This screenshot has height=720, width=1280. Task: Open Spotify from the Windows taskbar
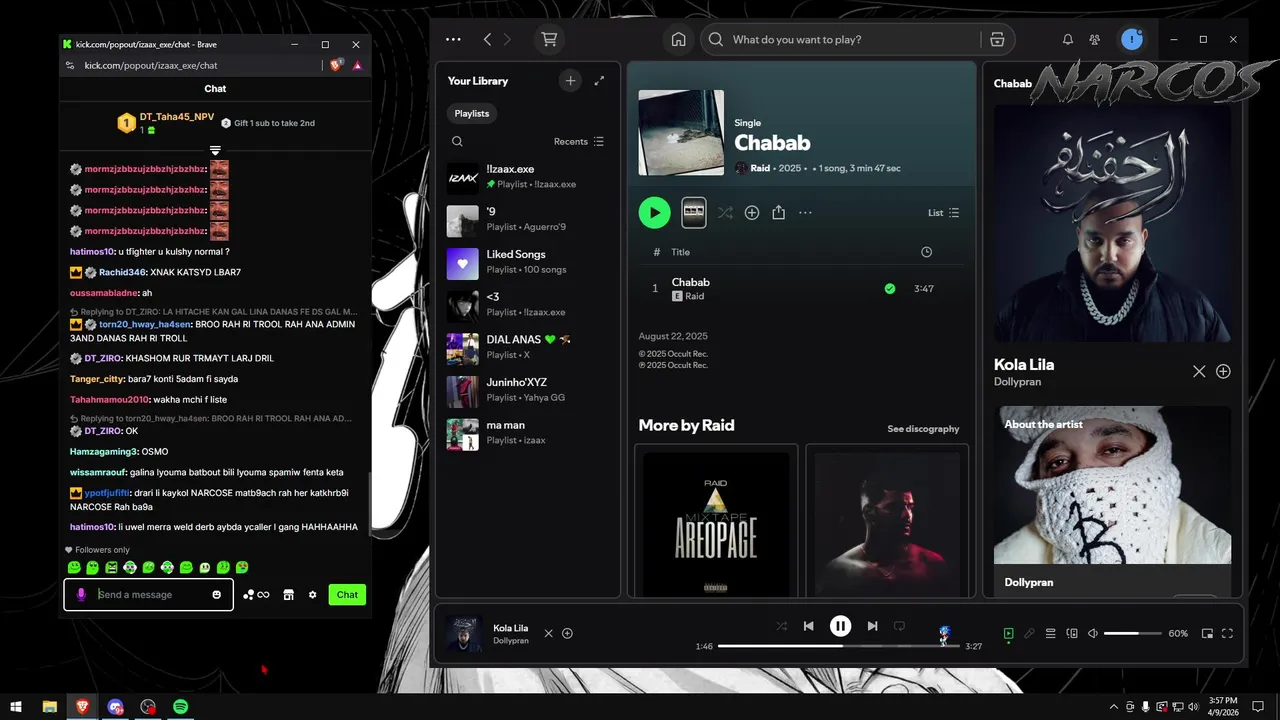pyautogui.click(x=180, y=706)
